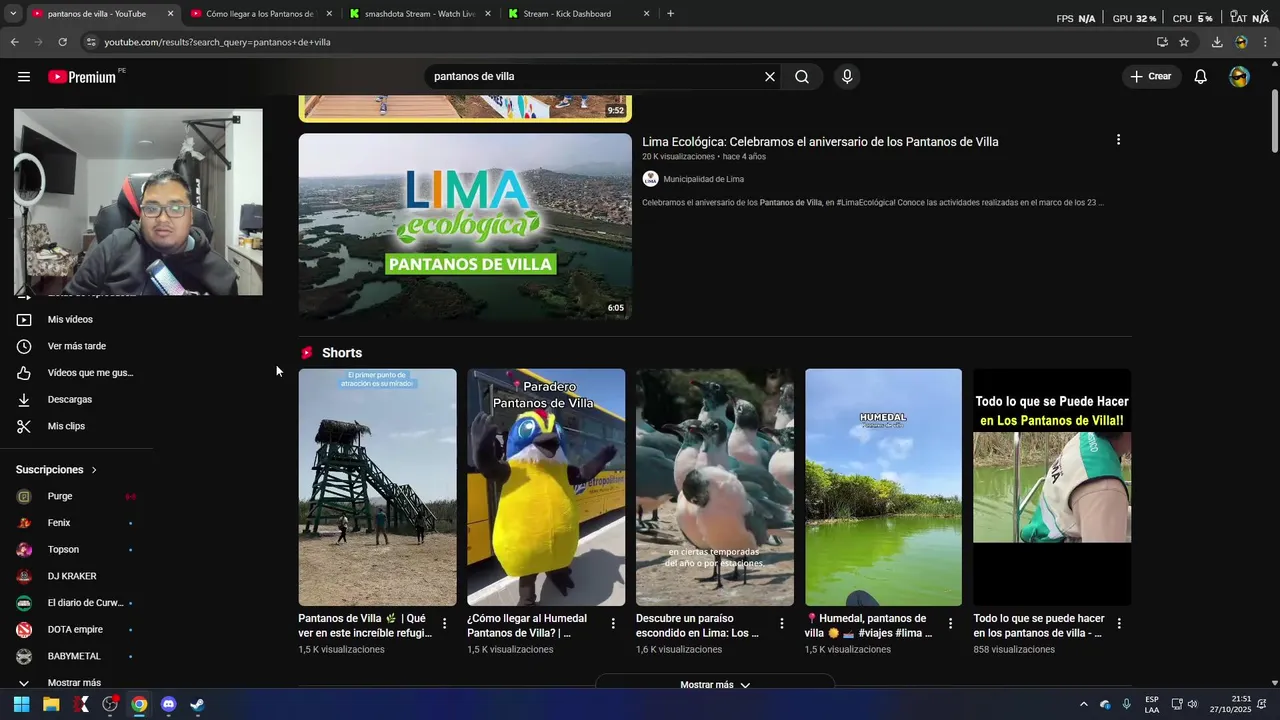The image size is (1280, 720).
Task: Open options menu for Pantanos de Villa short
Action: point(445,623)
